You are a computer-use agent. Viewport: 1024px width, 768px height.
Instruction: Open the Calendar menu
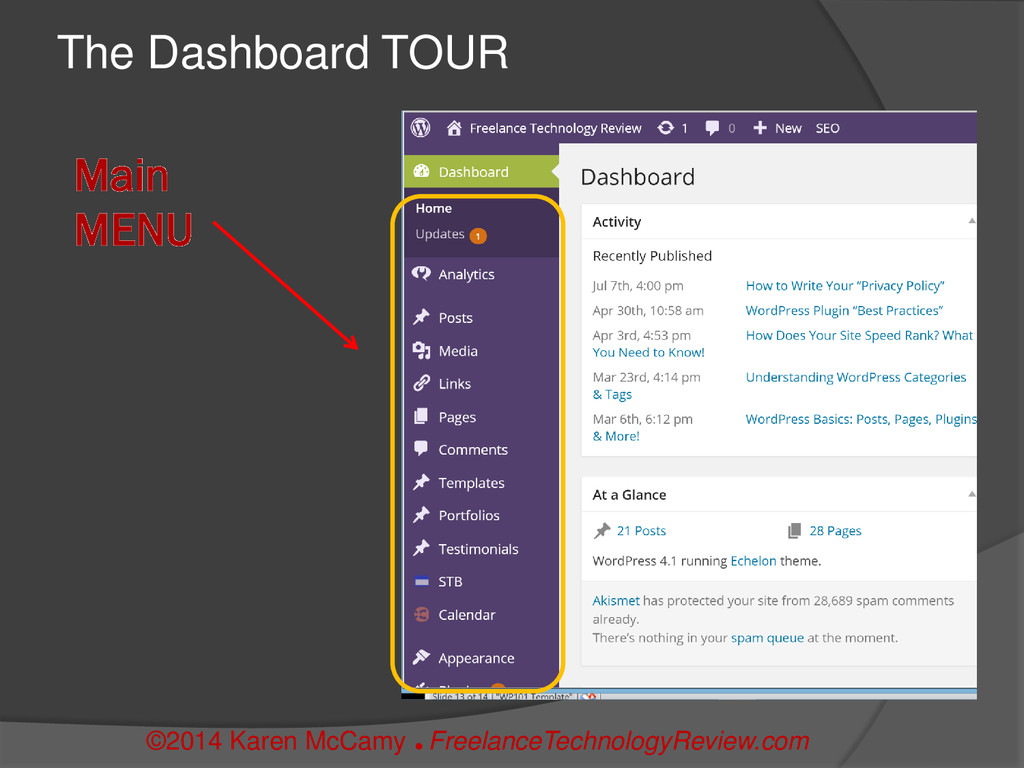(x=467, y=615)
